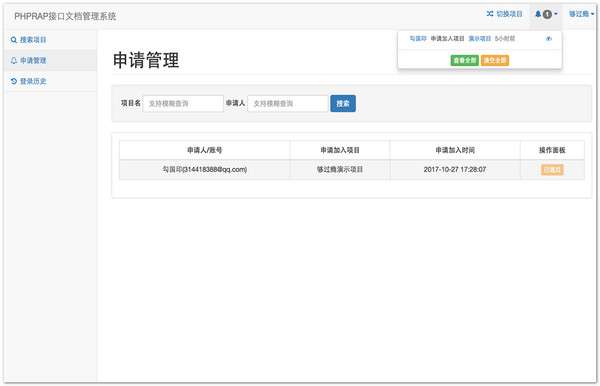Click the 演示项目 link in the notification
Viewport: 600px width, 386px height.
click(479, 39)
